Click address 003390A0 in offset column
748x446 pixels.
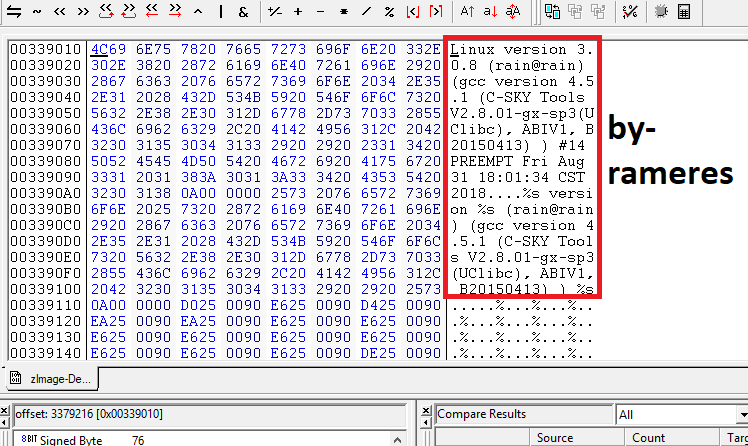(x=46, y=193)
